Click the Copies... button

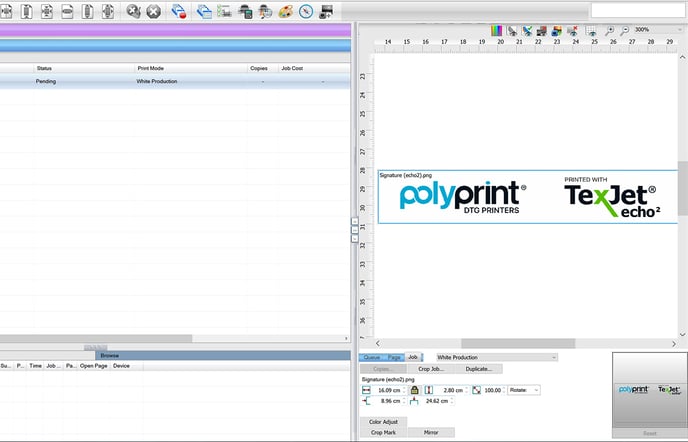(383, 369)
